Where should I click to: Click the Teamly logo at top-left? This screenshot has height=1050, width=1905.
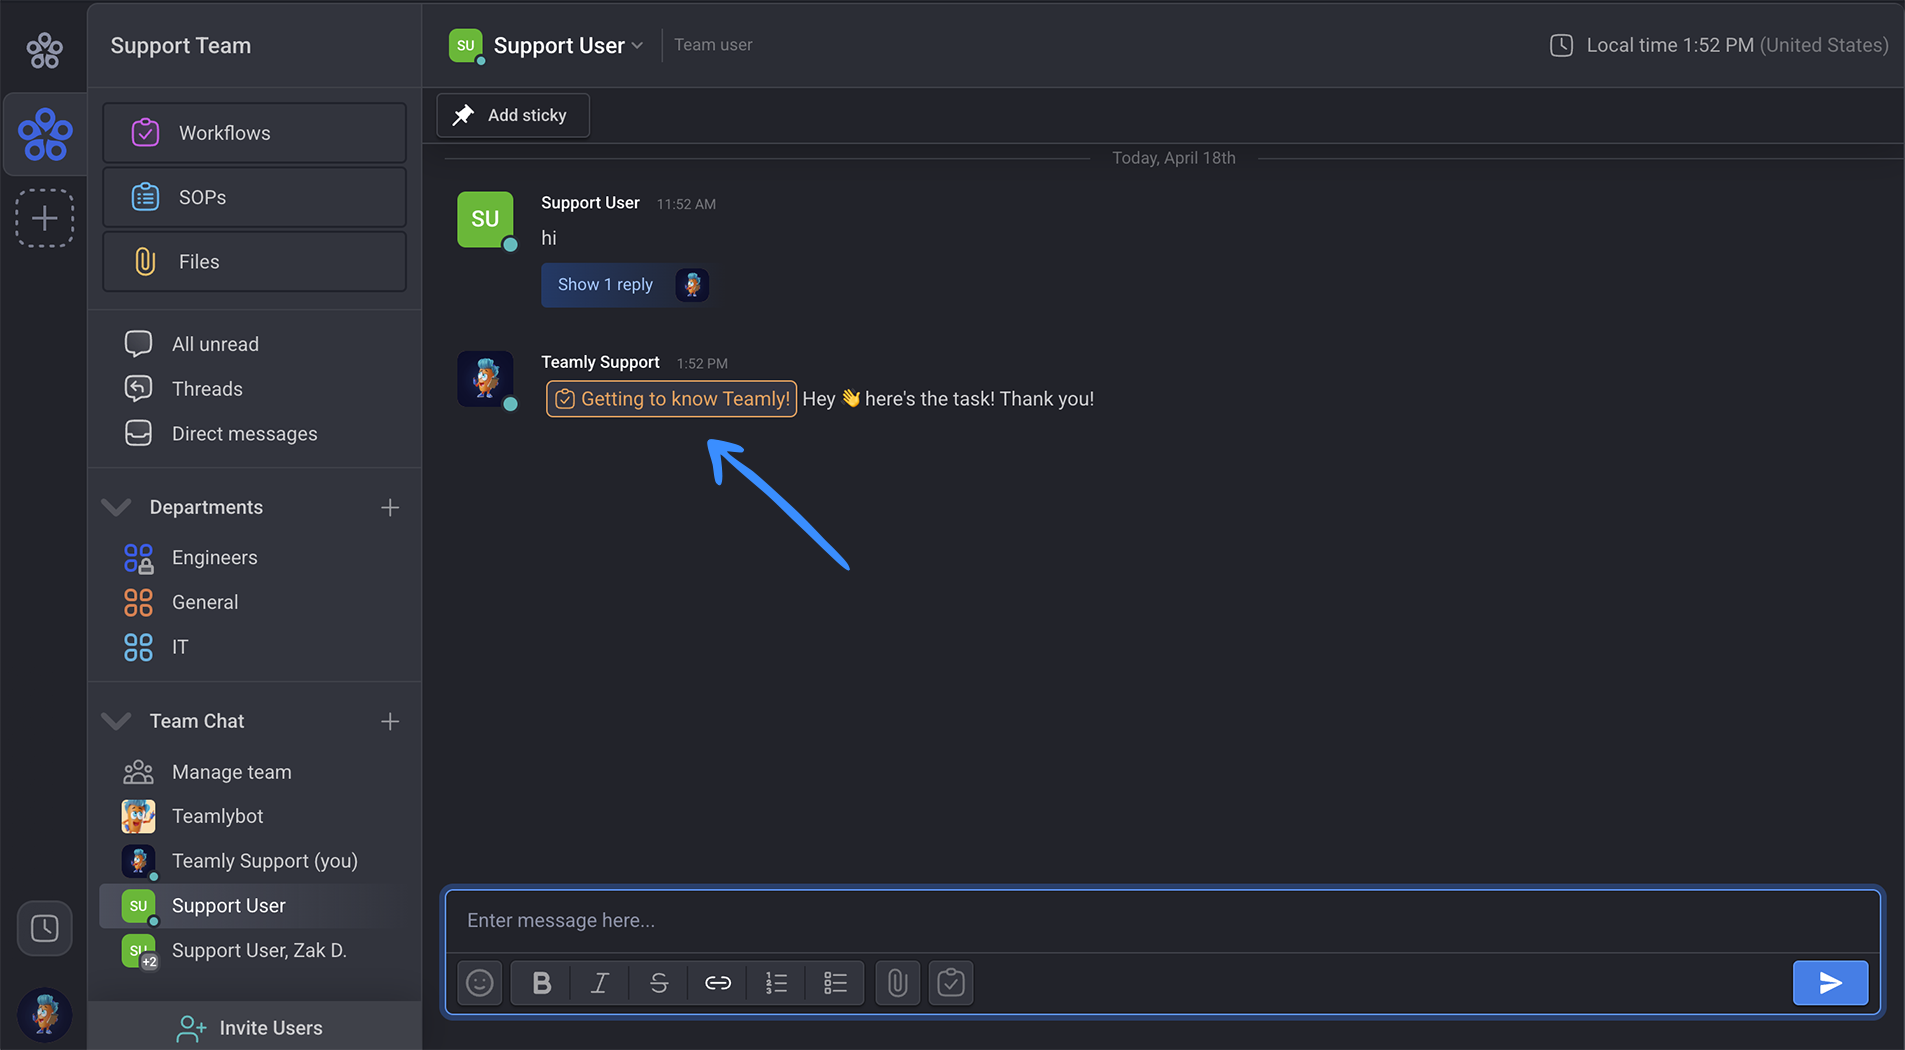44,49
